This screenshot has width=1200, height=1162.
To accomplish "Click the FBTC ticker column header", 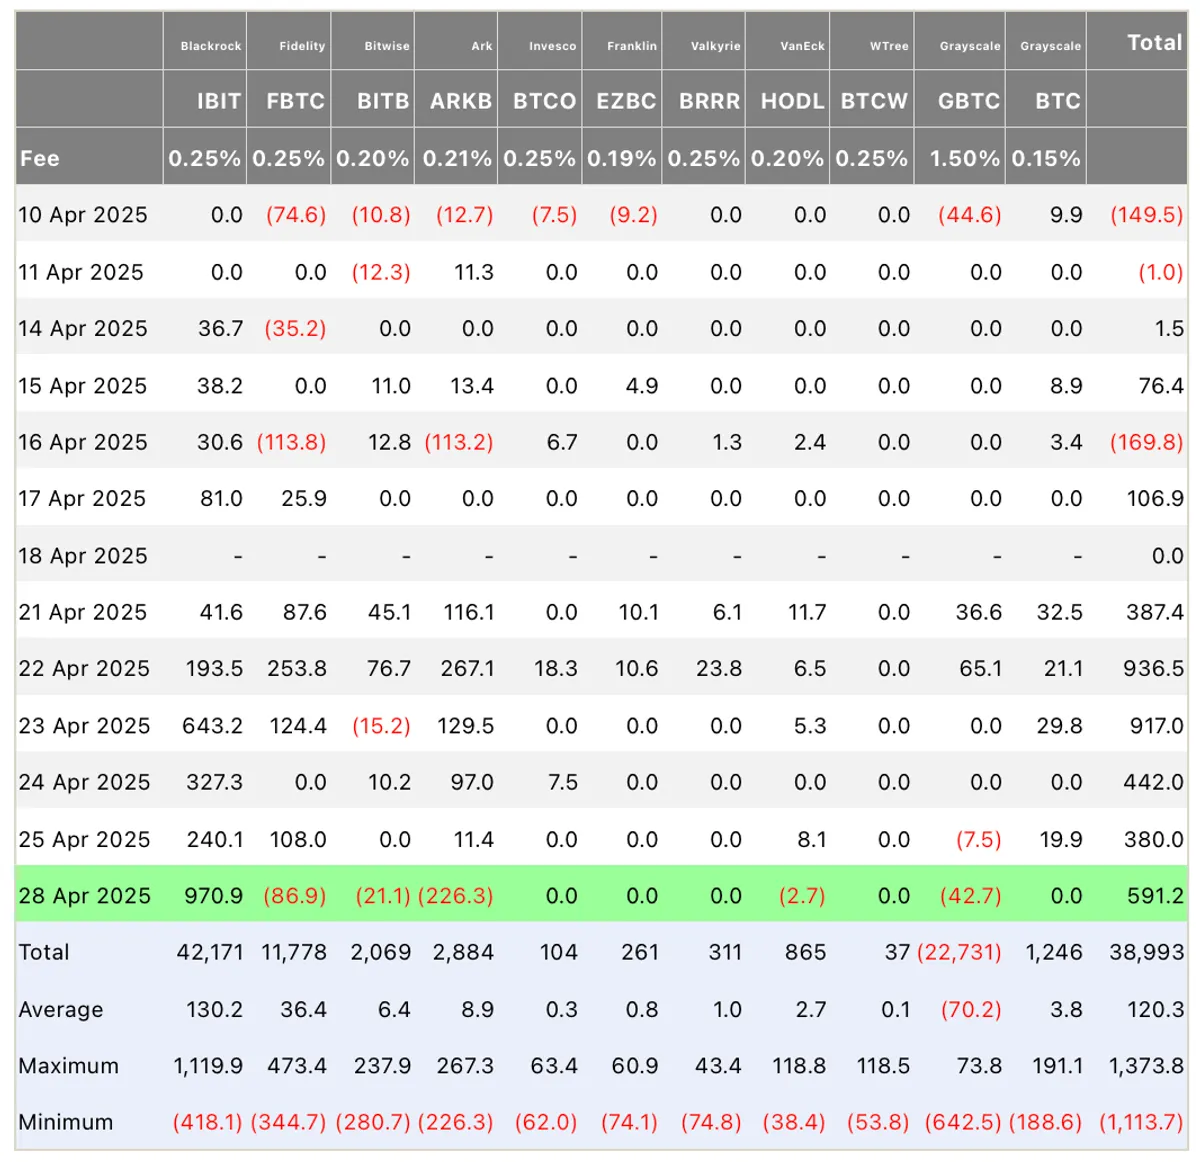I will [295, 101].
